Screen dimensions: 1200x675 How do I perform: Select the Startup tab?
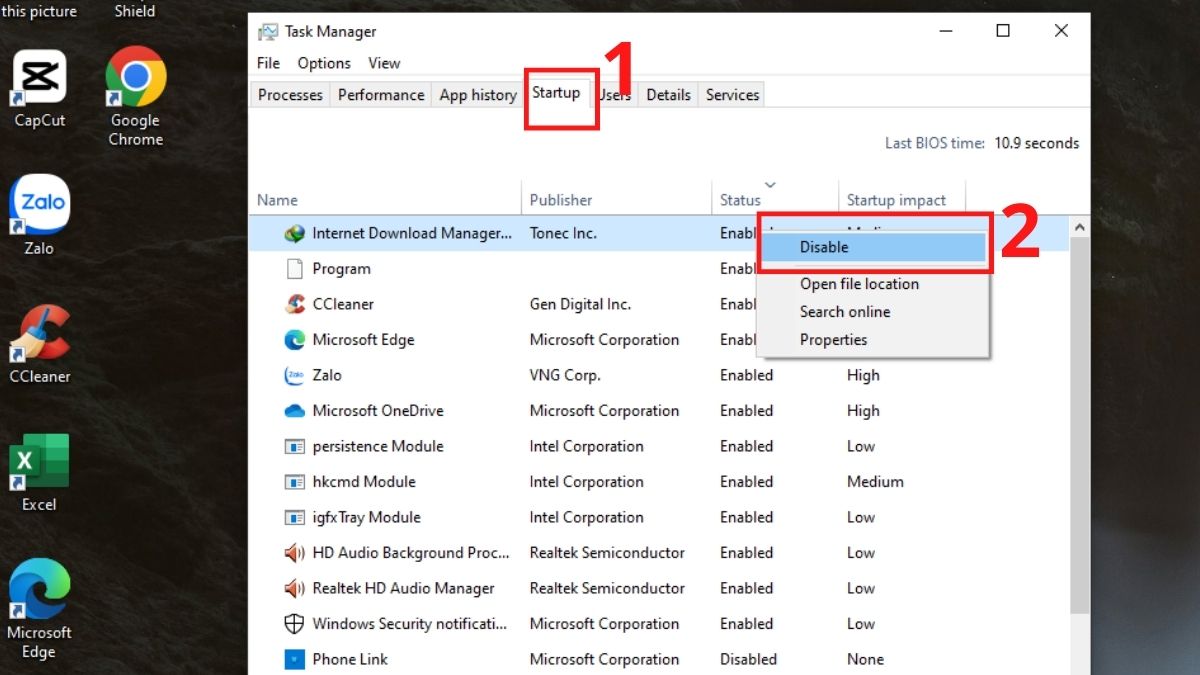556,93
